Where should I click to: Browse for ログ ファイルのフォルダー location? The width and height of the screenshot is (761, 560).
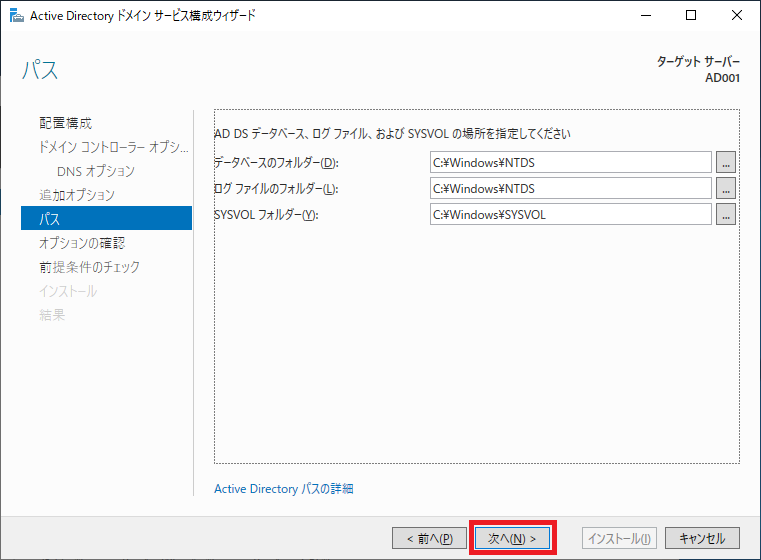[x=726, y=188]
